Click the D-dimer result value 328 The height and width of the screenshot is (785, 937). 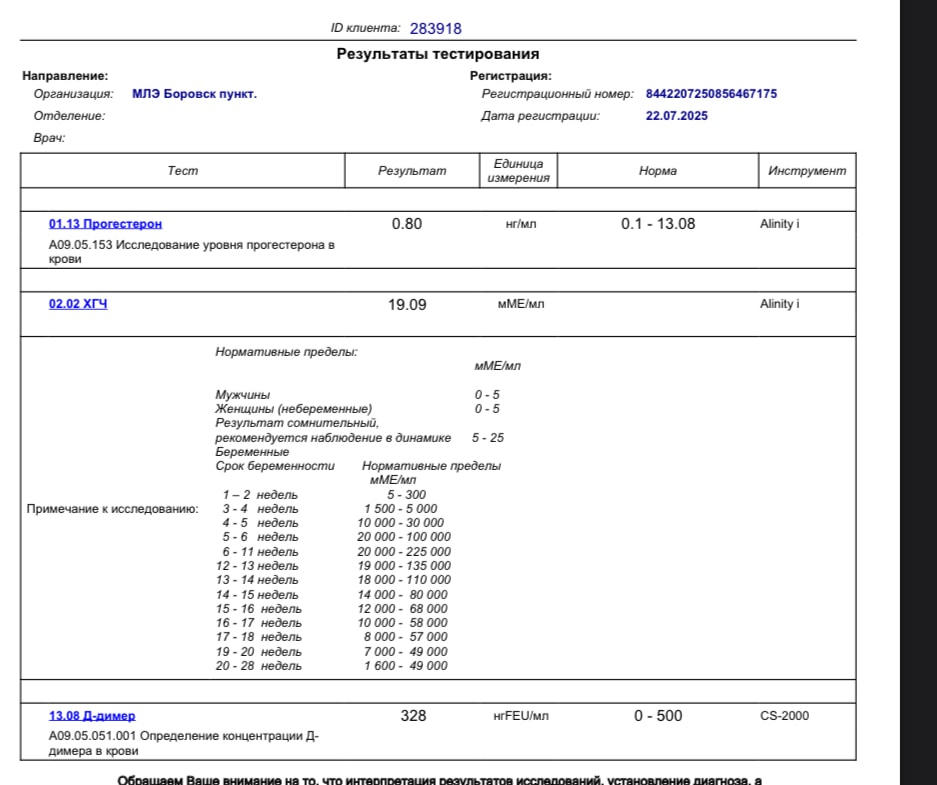[413, 716]
